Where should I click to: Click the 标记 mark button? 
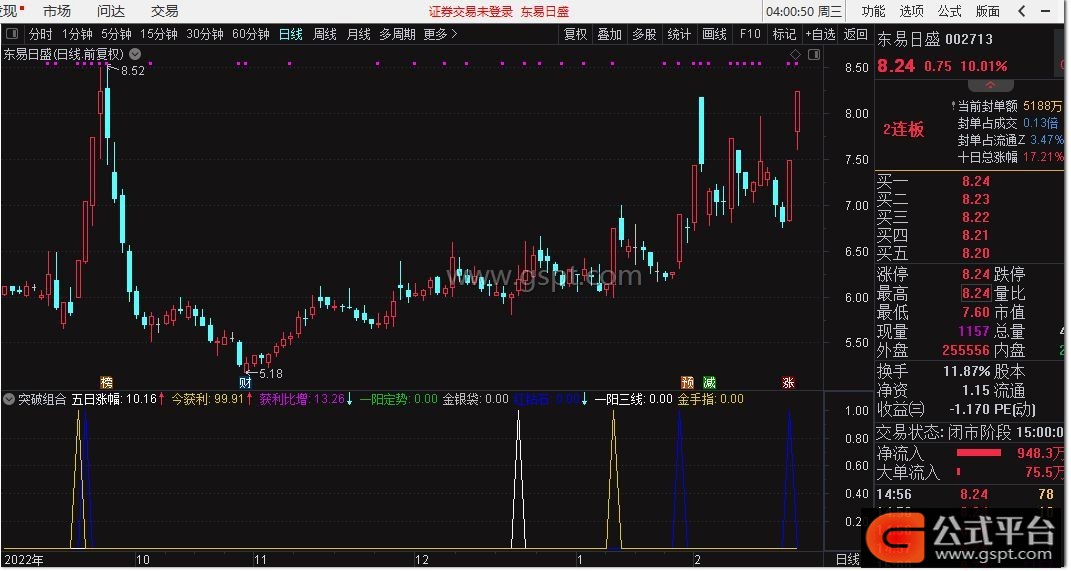784,34
